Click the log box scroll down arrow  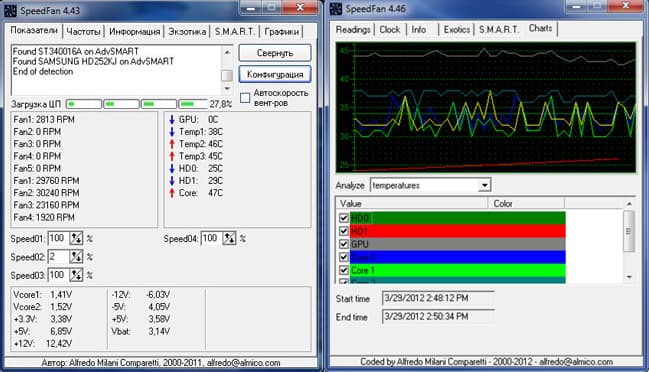pos(227,89)
